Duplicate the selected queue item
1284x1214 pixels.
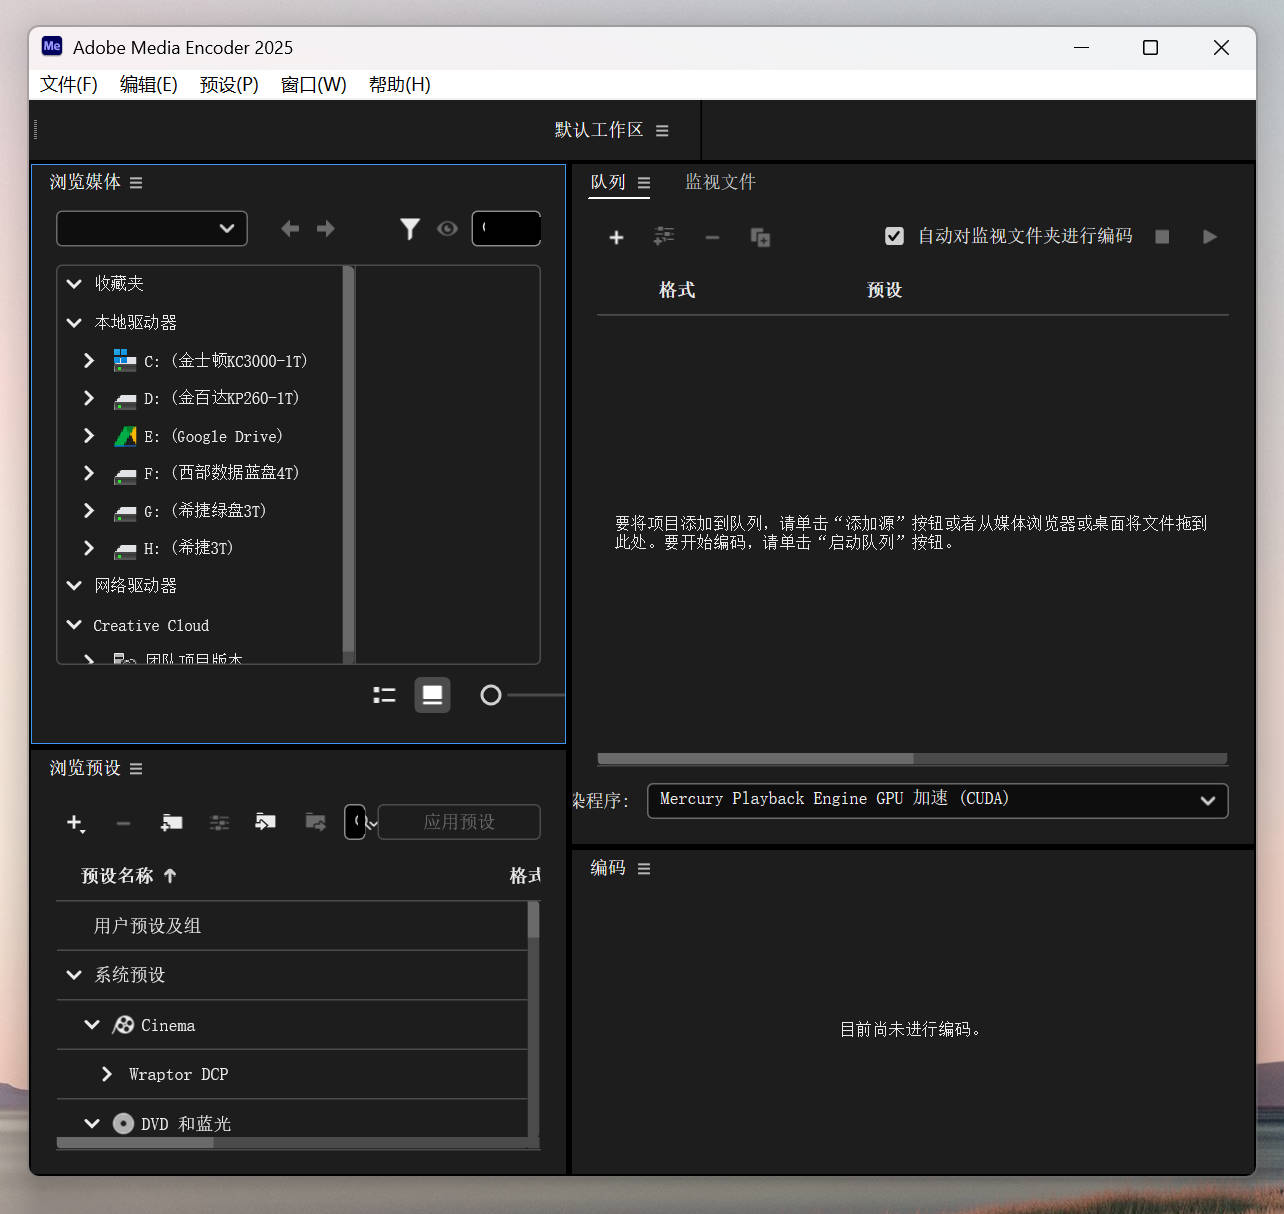(x=760, y=237)
